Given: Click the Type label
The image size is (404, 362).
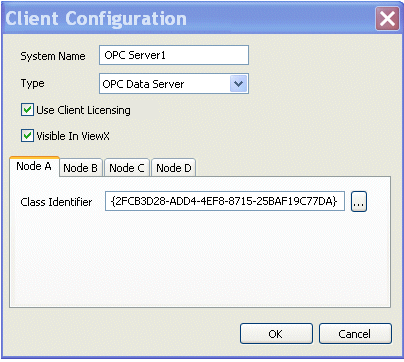Looking at the screenshot, I should [x=32, y=83].
